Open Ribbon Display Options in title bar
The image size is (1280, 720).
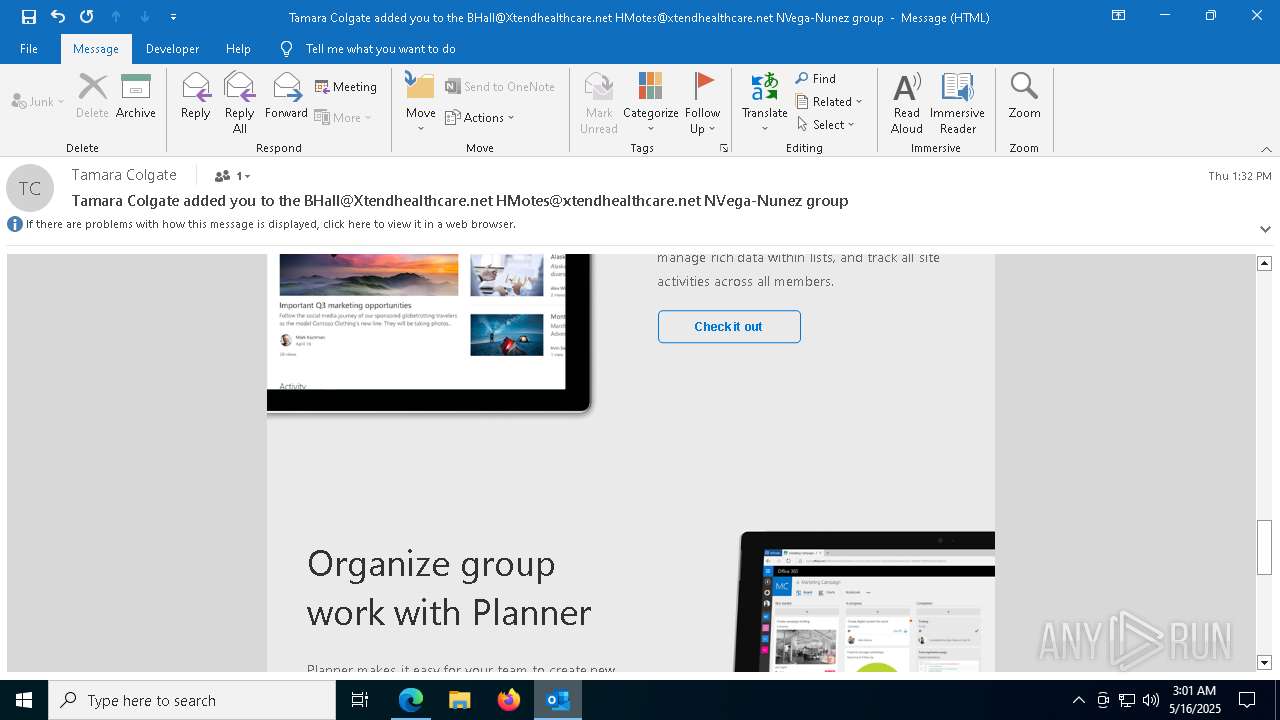1118,16
